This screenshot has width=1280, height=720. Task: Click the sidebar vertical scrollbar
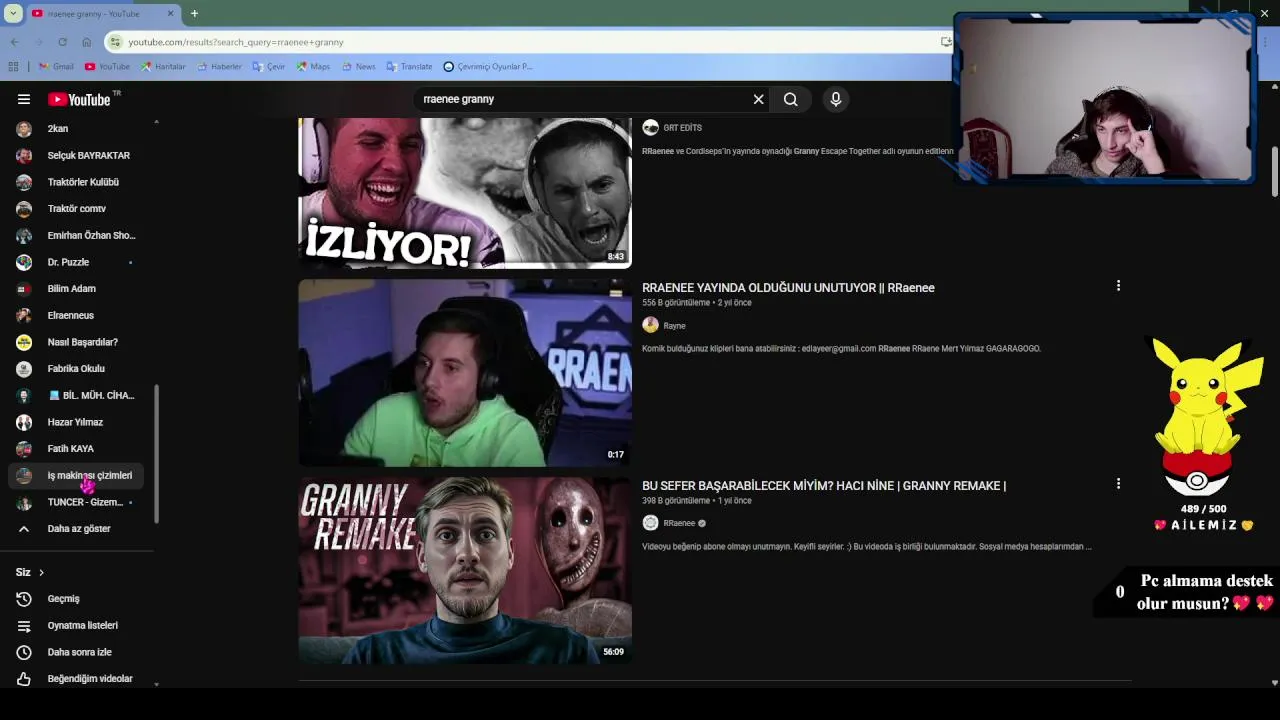[156, 454]
